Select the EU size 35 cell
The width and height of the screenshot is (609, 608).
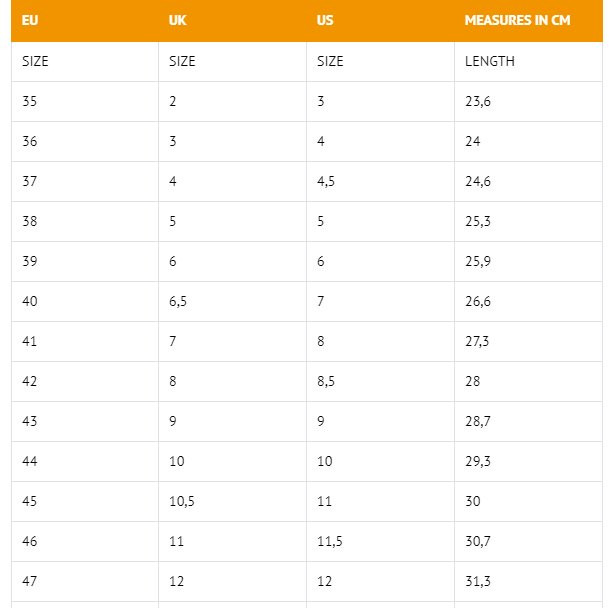click(30, 101)
